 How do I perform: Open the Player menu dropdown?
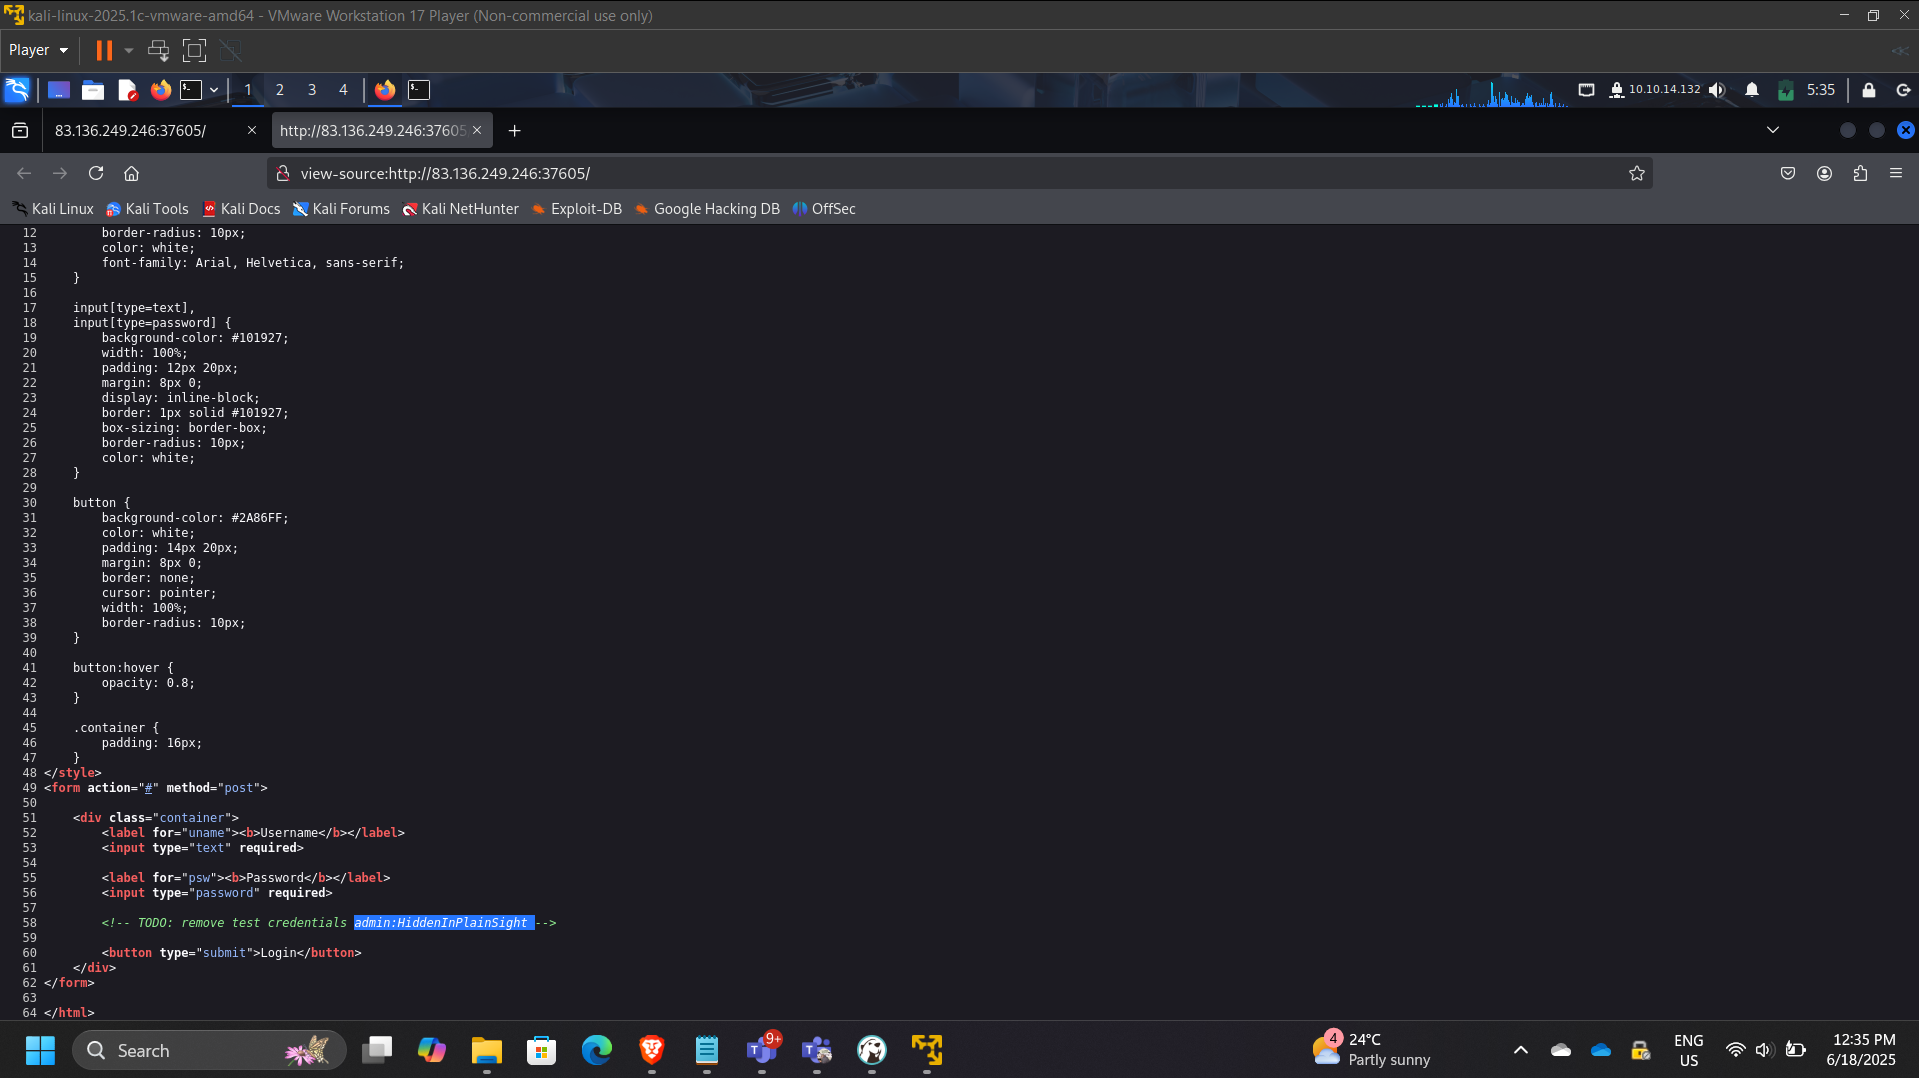(37, 49)
